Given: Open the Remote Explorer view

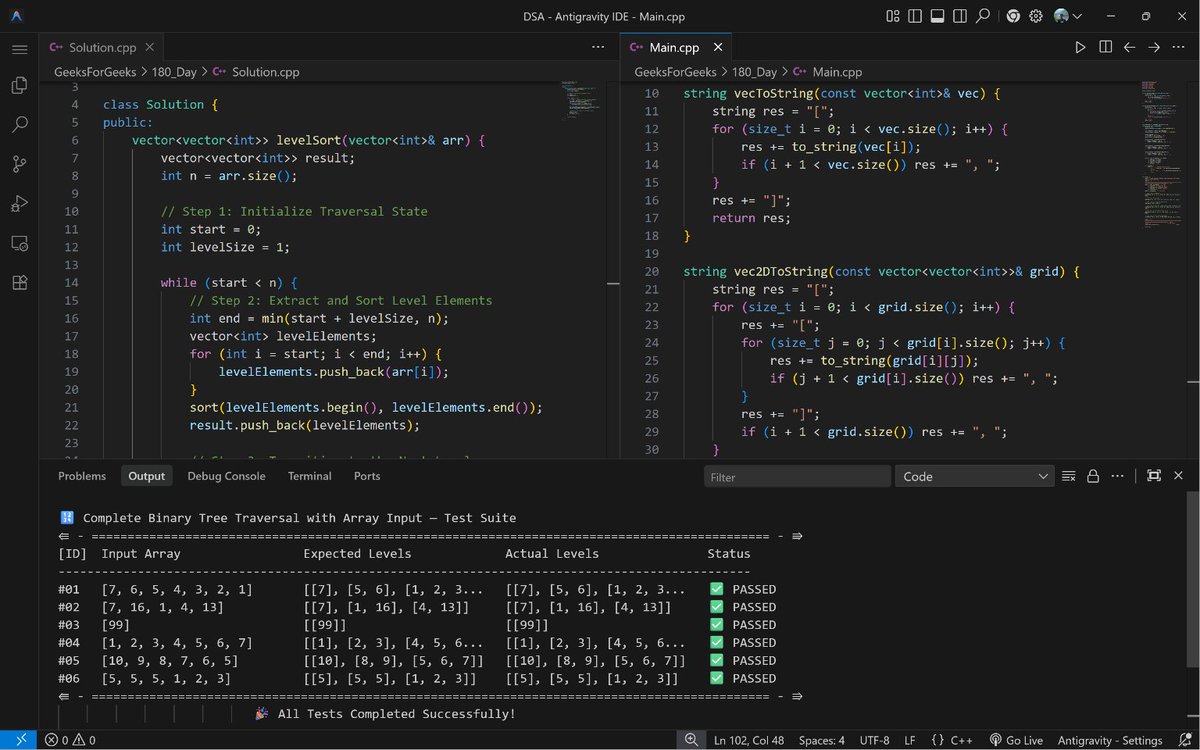Looking at the screenshot, I should coord(19,243).
